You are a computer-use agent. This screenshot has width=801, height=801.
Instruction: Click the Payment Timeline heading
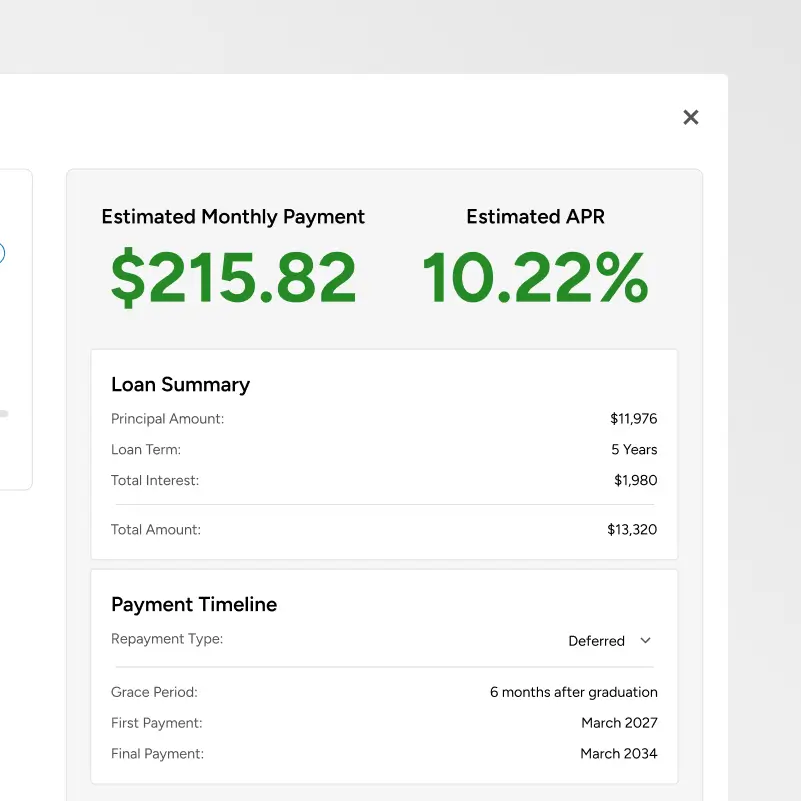pos(194,604)
